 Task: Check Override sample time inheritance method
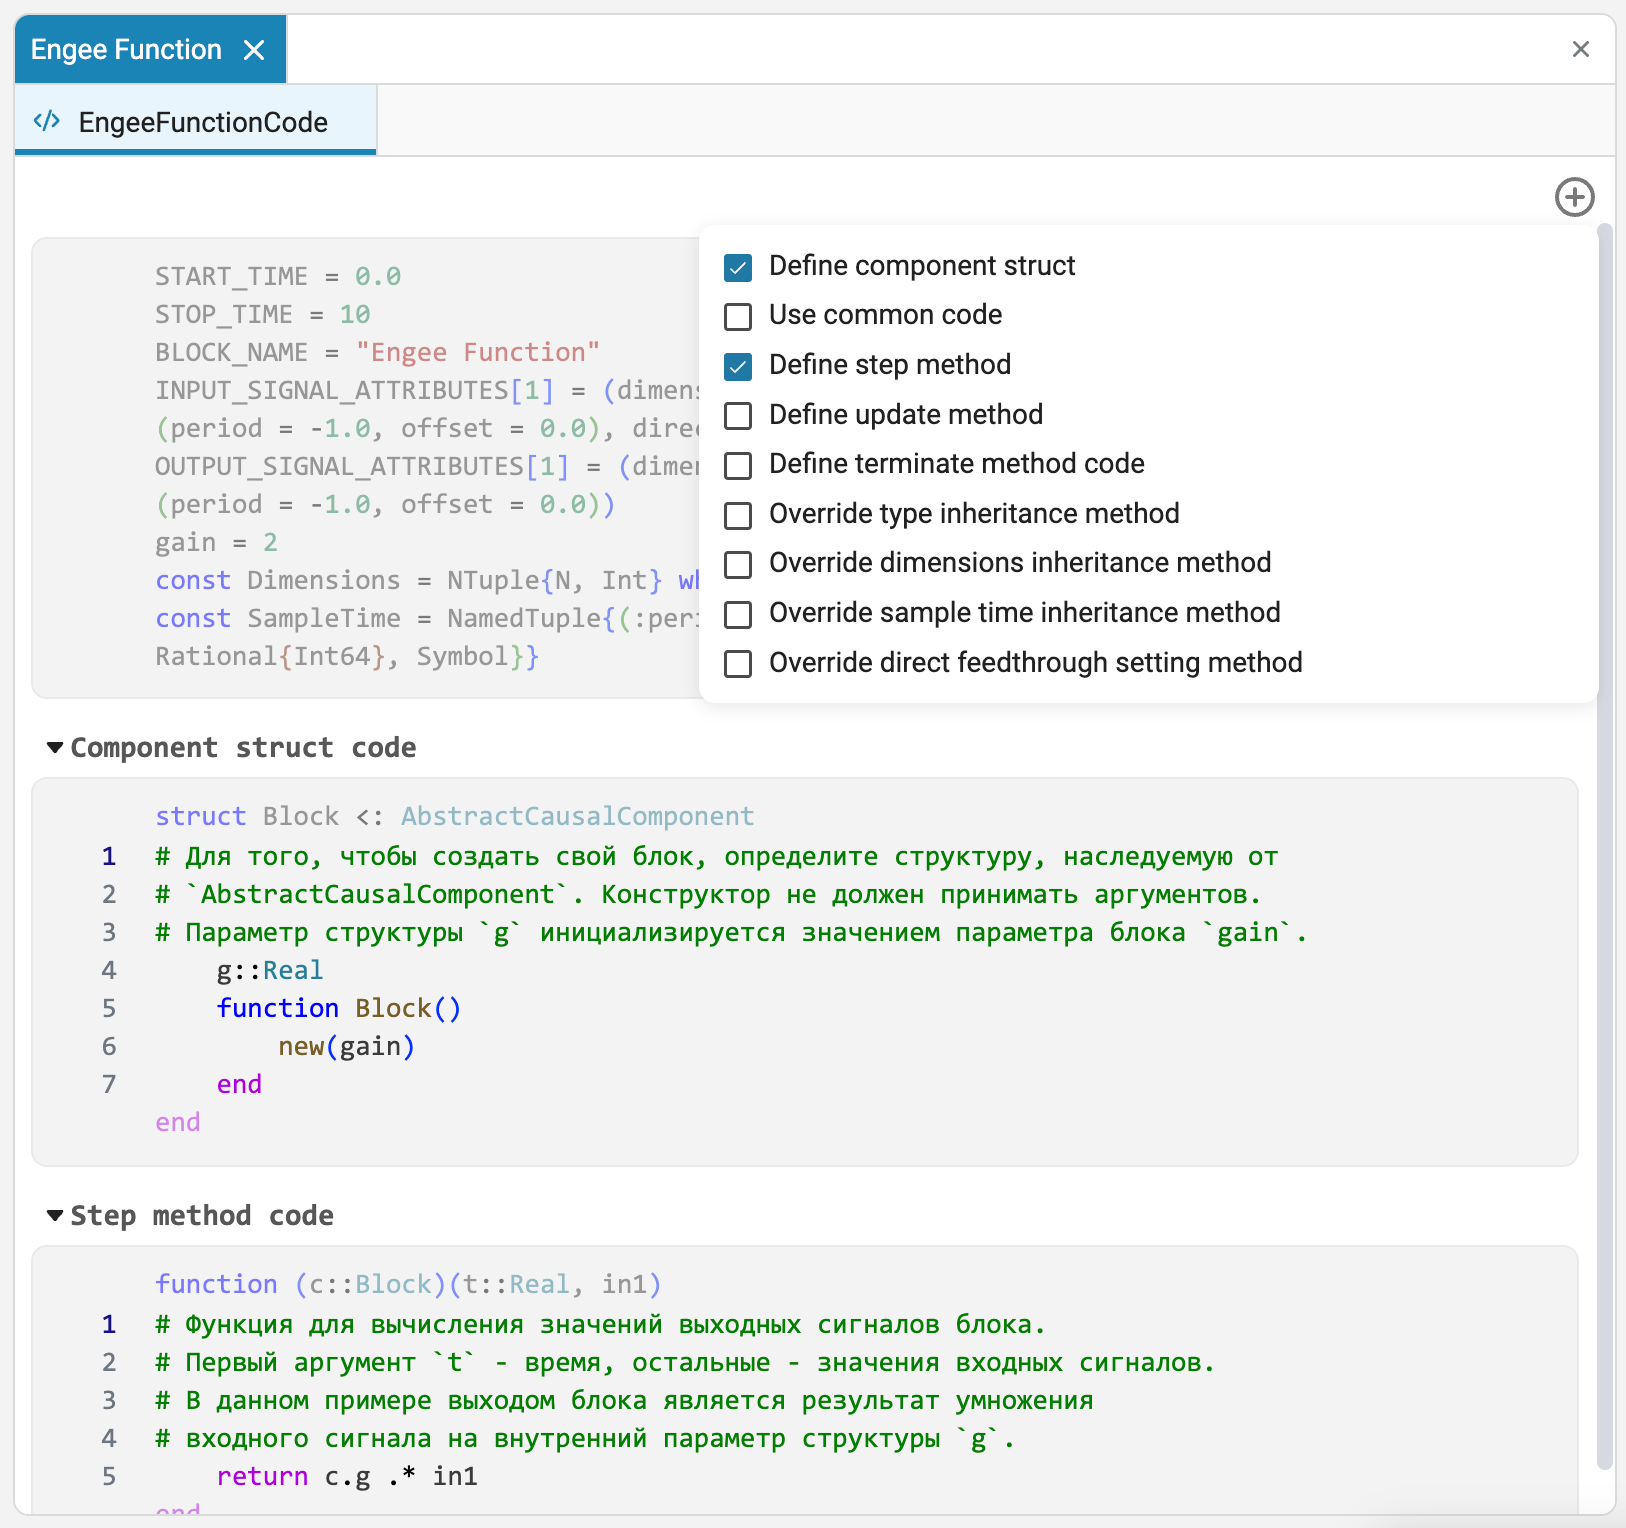(738, 614)
